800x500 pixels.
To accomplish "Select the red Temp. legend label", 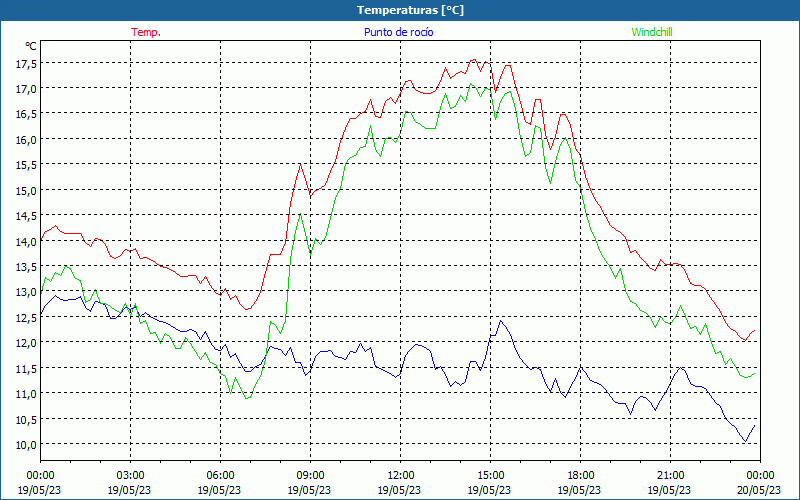I will tap(146, 32).
